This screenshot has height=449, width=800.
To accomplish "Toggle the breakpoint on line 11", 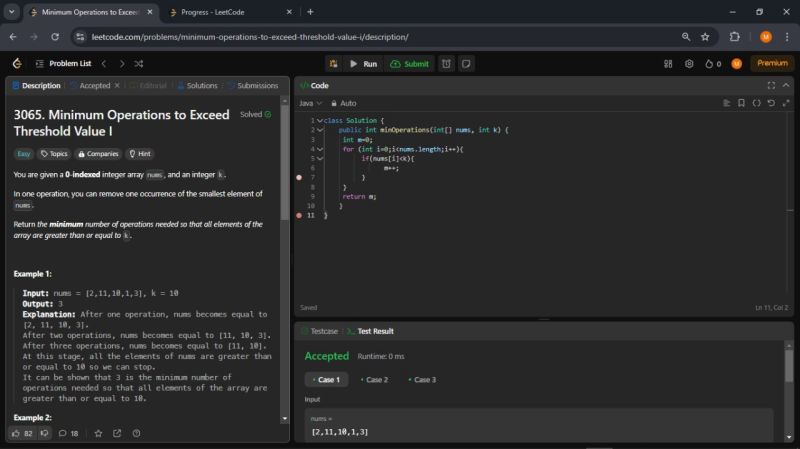I will point(299,215).
